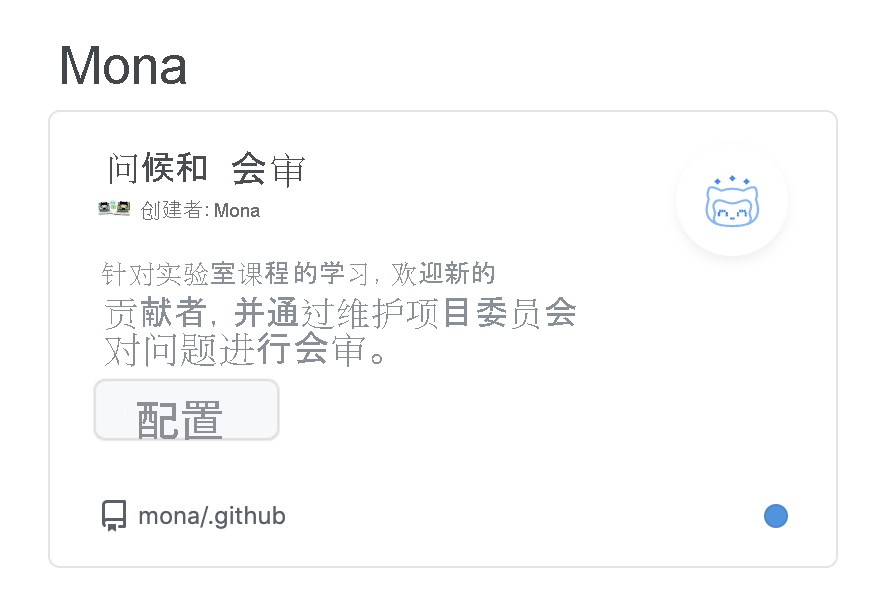Screen dimensions: 884x614
Task: Click the white circular badge on the card
Action: [x=732, y=201]
